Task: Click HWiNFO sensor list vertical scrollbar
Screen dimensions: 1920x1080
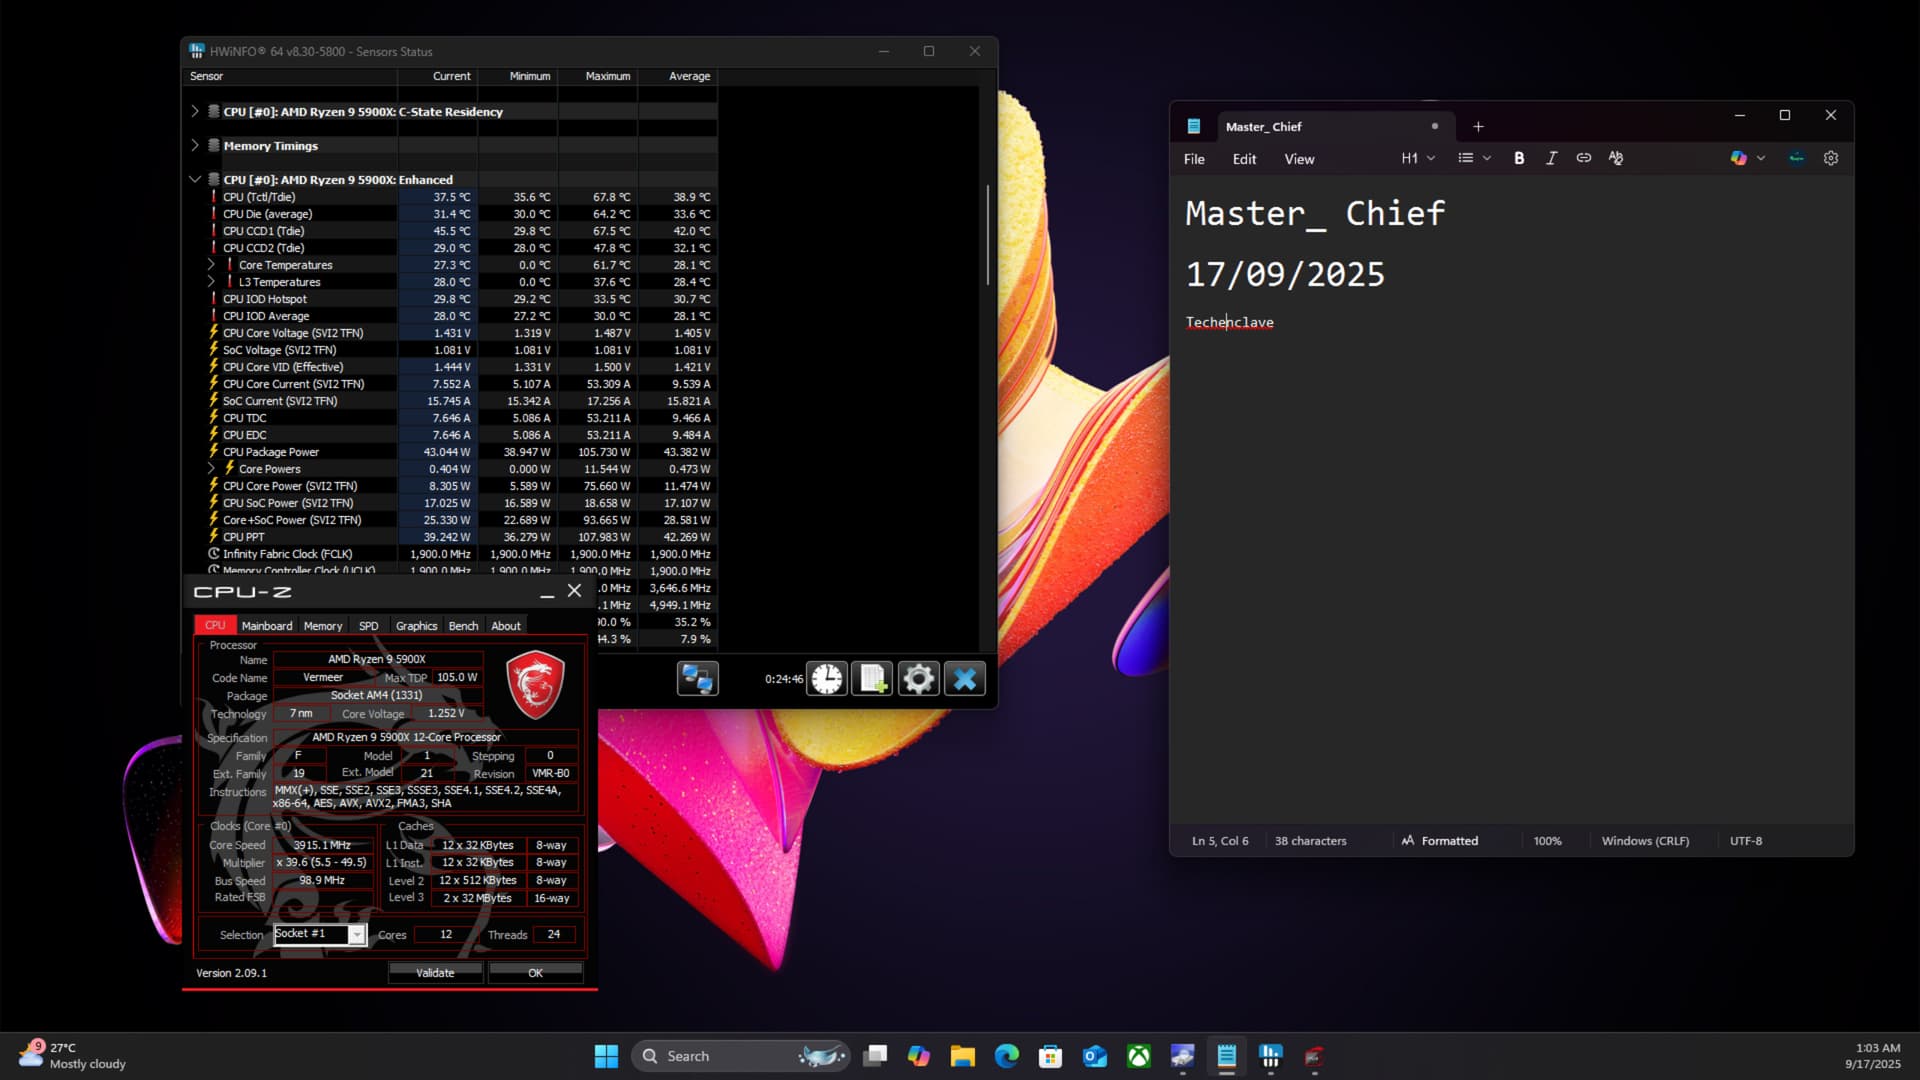Action: click(x=989, y=235)
